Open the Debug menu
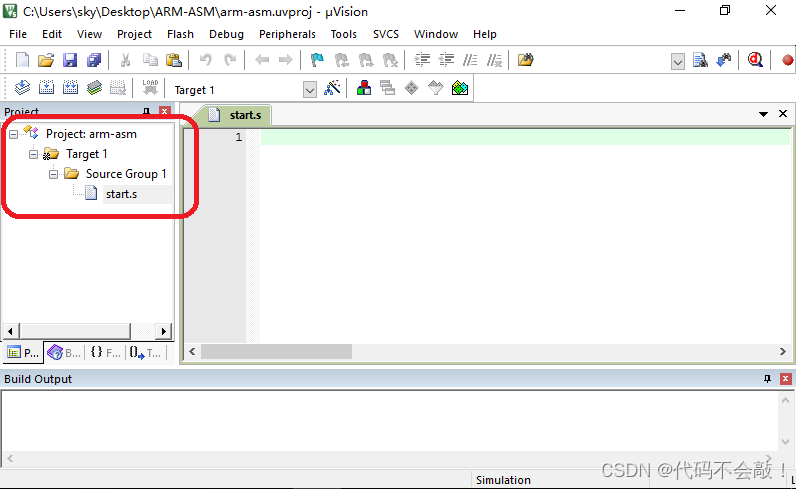Viewport: 800px width, 489px height. (226, 34)
